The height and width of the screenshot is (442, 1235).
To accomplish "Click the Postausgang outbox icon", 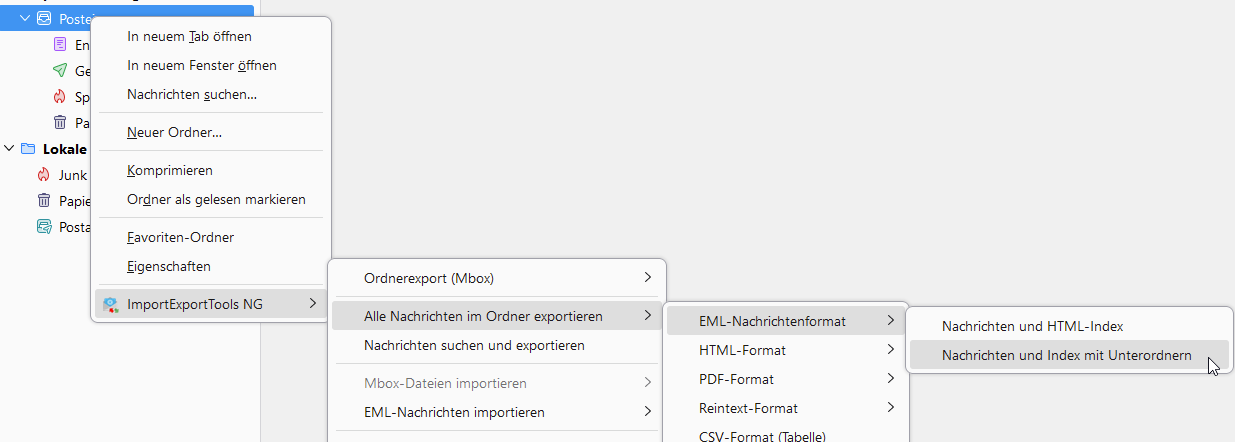I will [44, 227].
